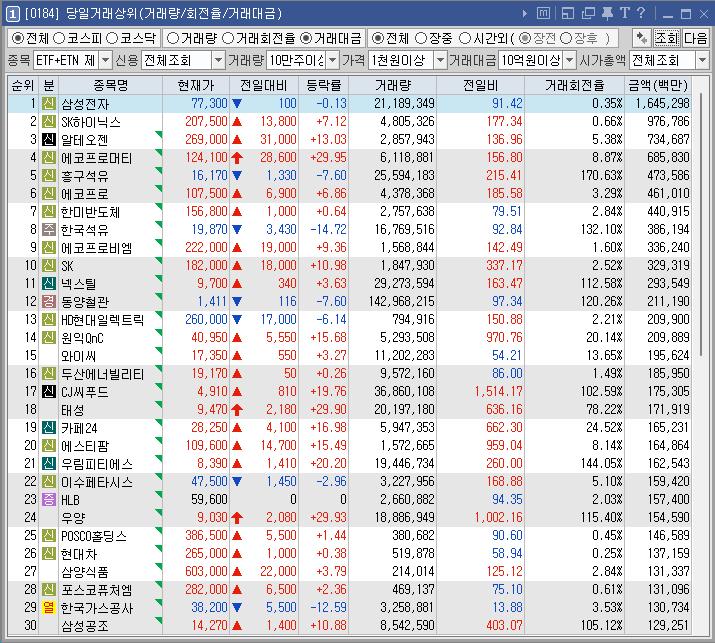Open the 신용 전체조회 dropdown

click(x=218, y=60)
